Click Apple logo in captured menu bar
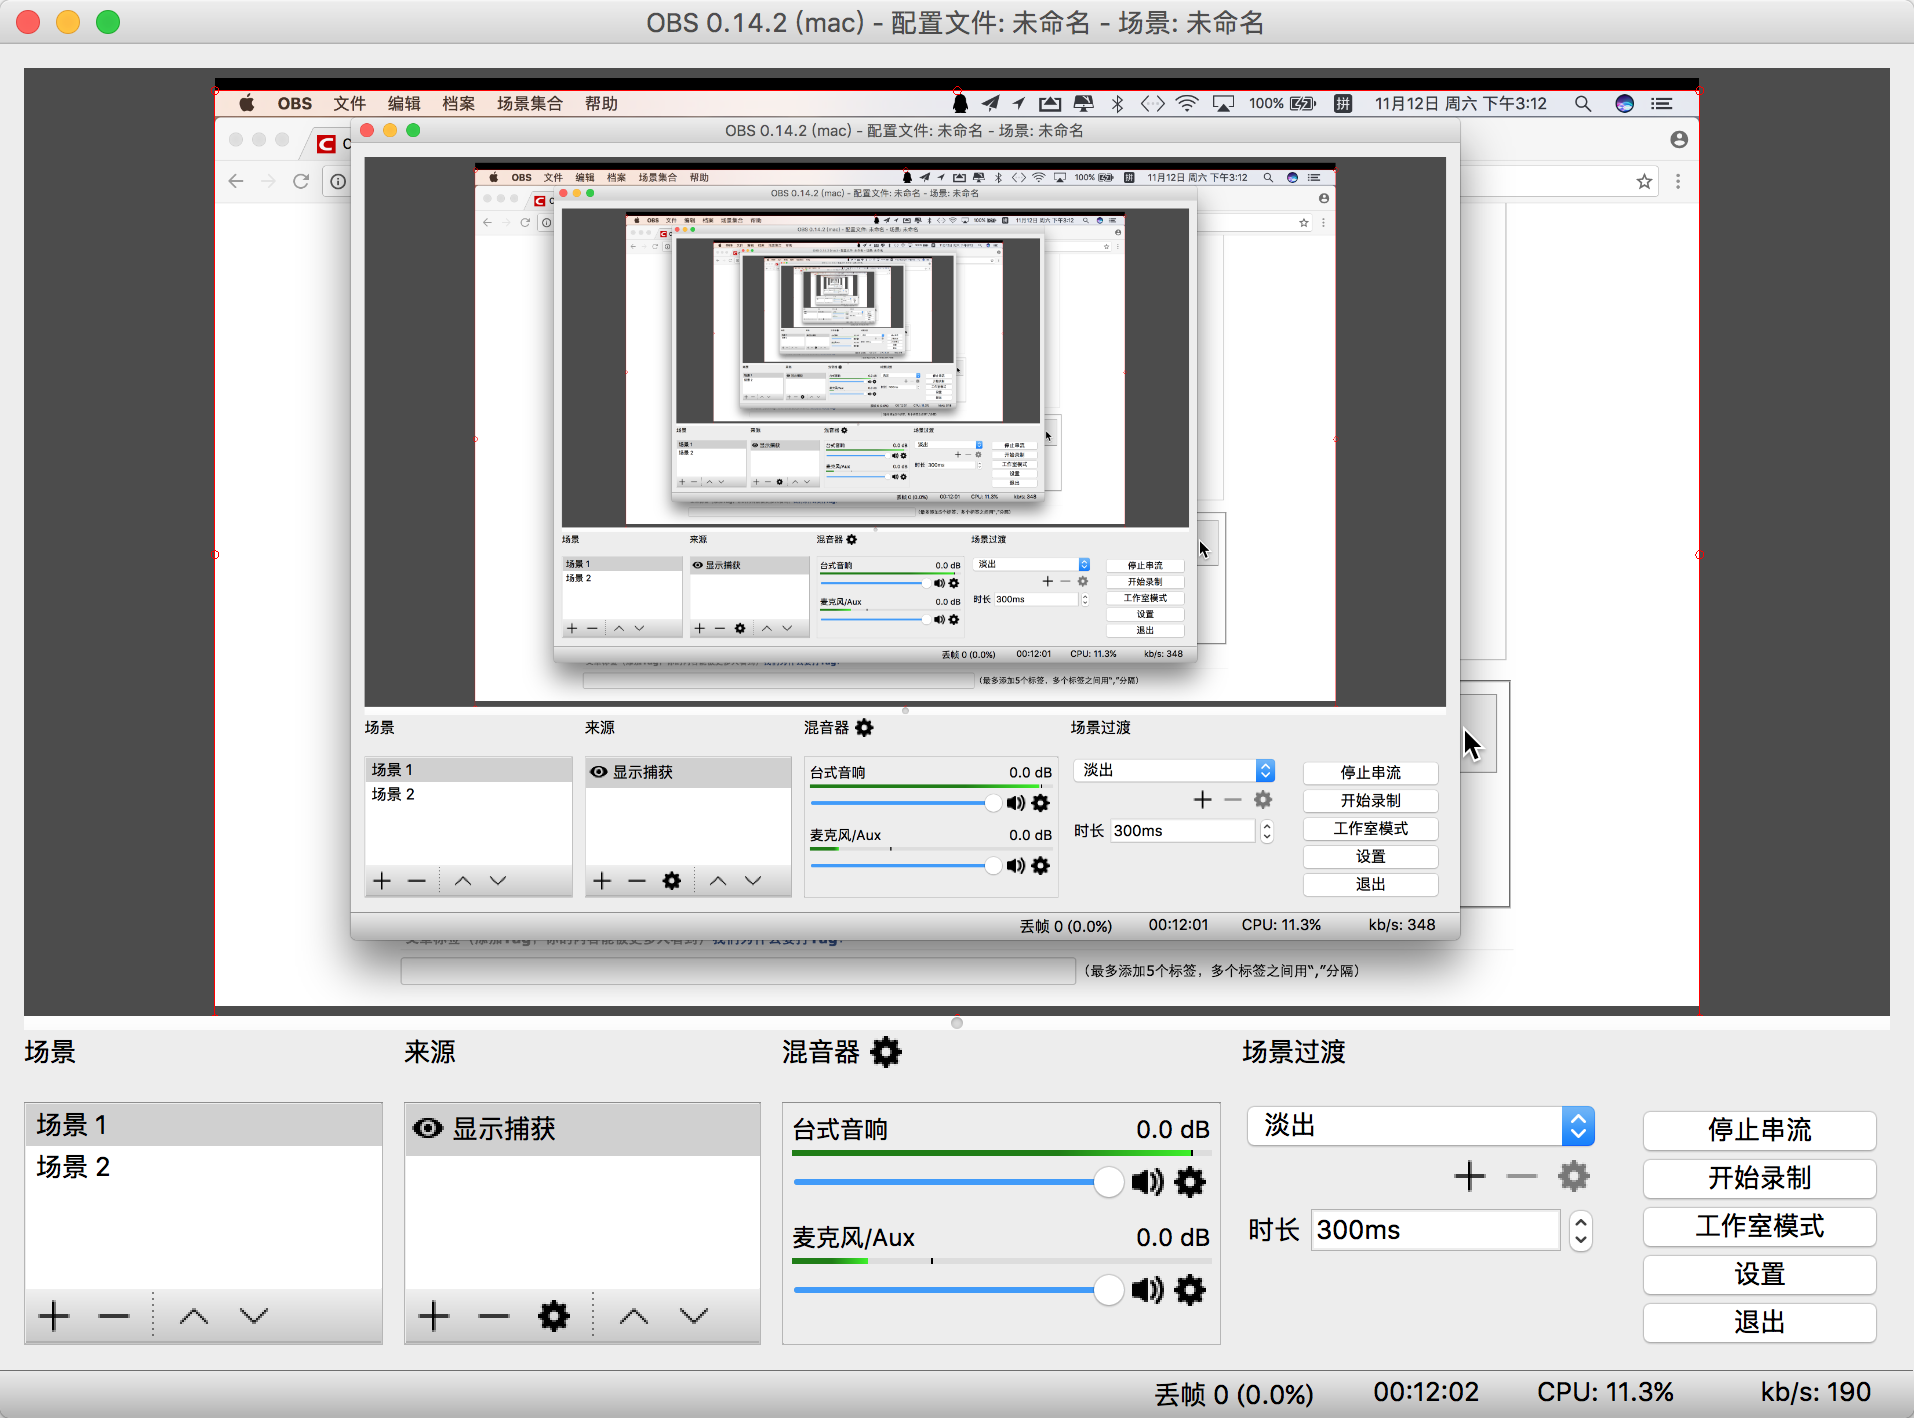The width and height of the screenshot is (1914, 1418). [247, 103]
